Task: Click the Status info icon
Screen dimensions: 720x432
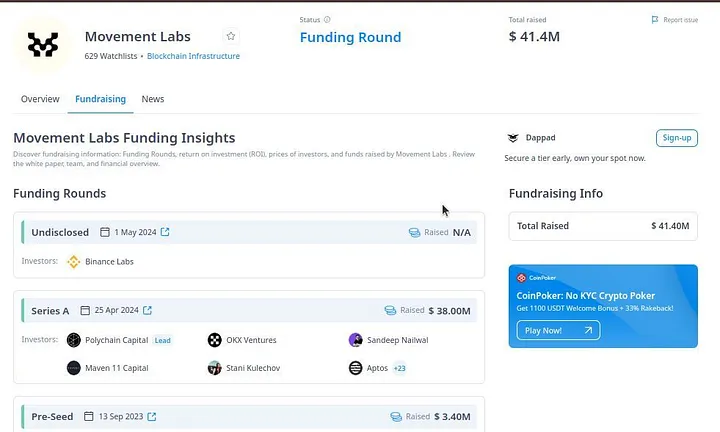Action: [327, 20]
